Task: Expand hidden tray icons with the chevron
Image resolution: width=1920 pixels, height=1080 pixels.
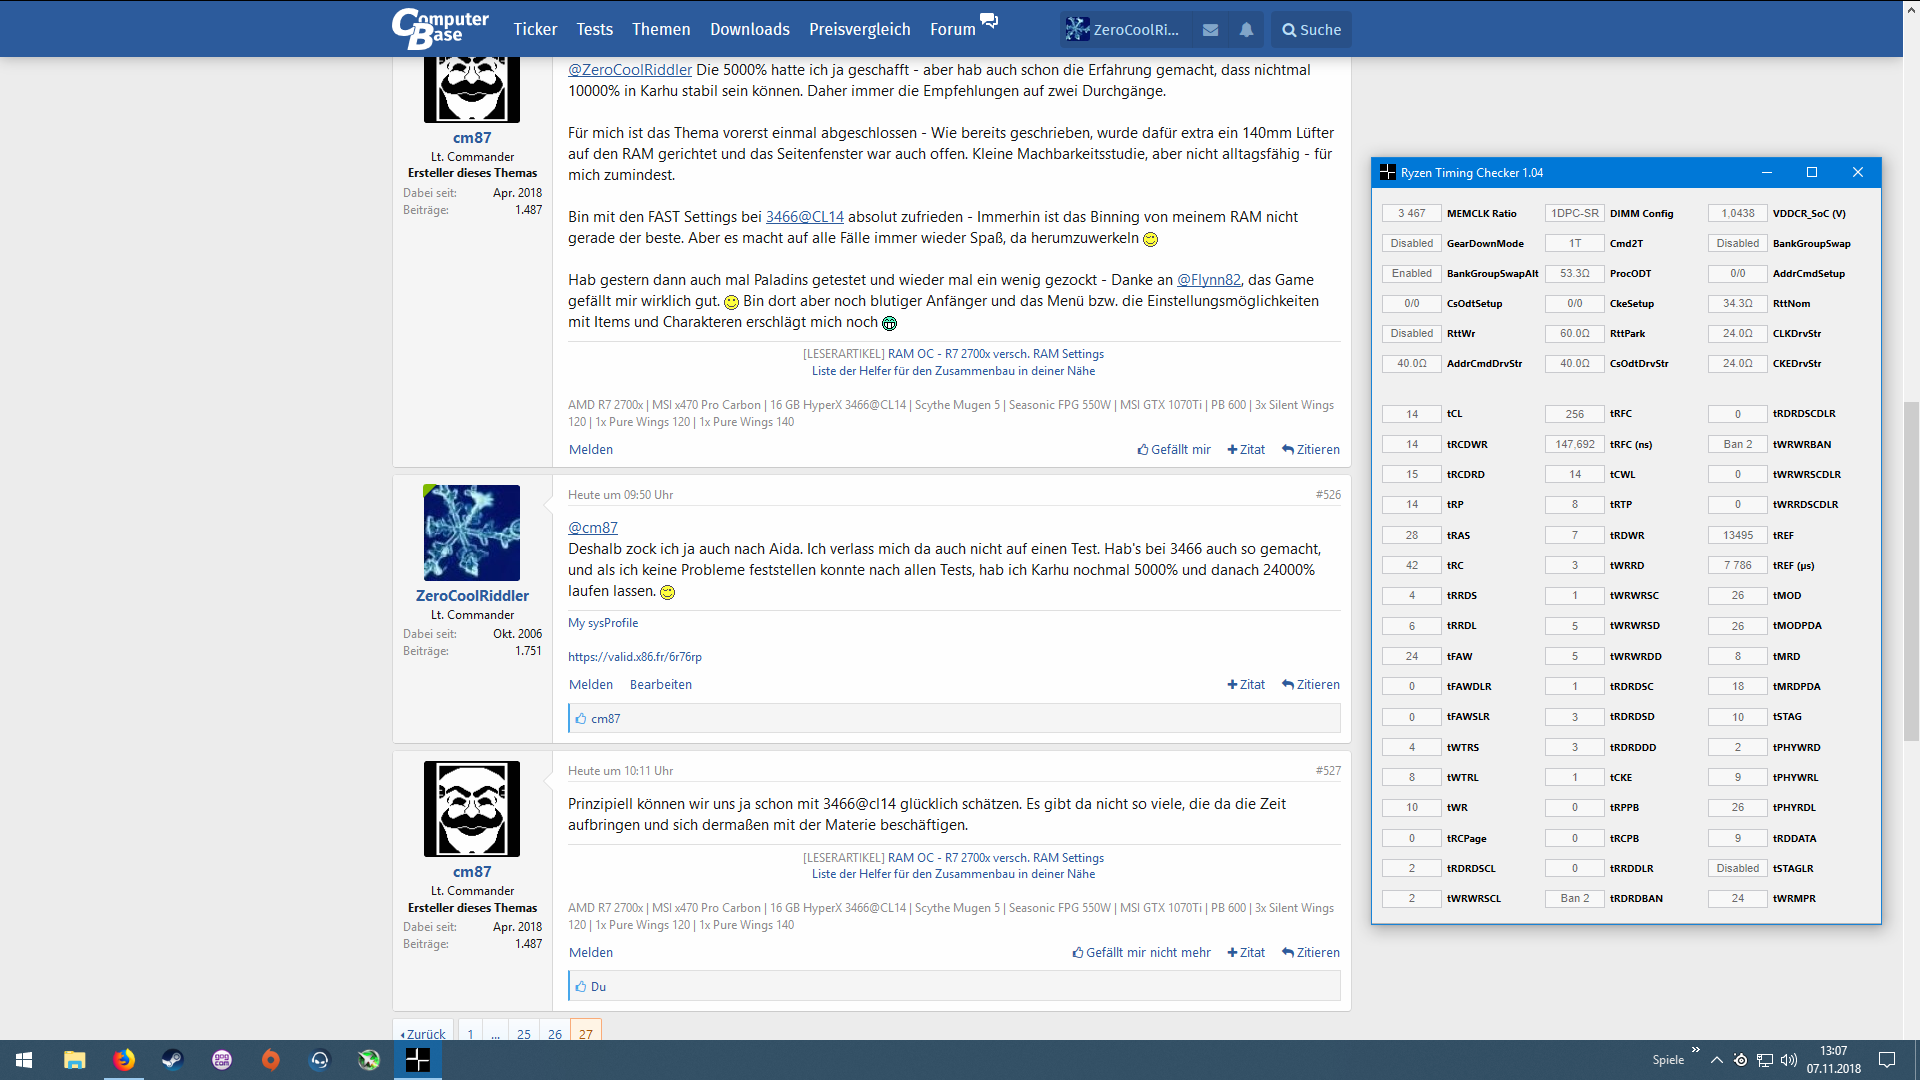Action: point(1717,1059)
